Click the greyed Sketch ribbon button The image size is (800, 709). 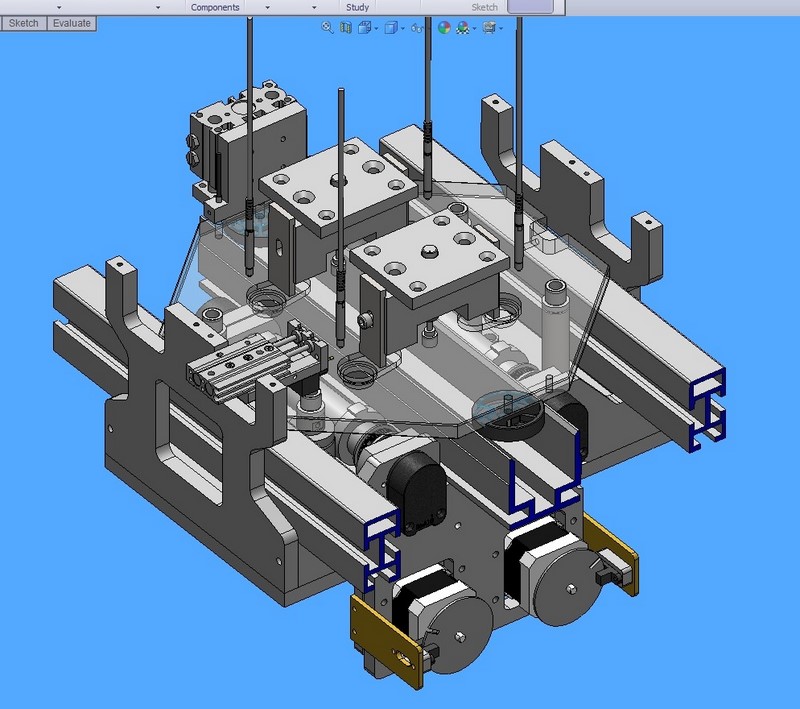(x=484, y=7)
